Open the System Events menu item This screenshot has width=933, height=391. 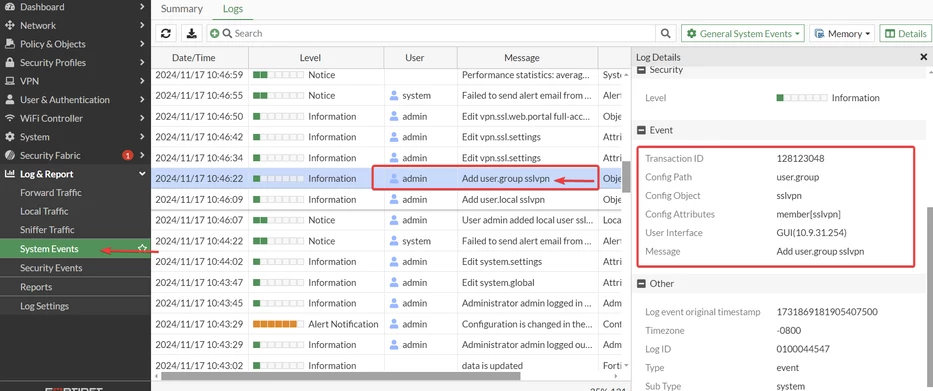click(75, 249)
